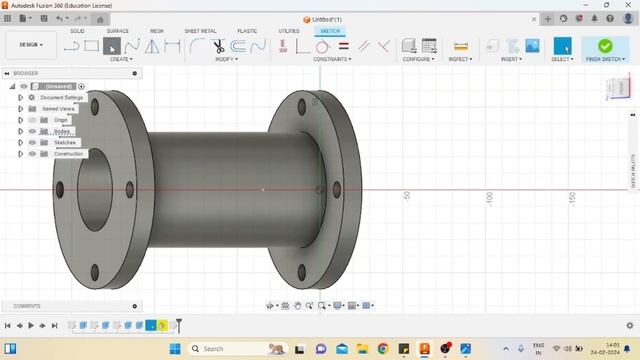Select the Mirror triangle tool
640x360 pixels.
(152, 46)
